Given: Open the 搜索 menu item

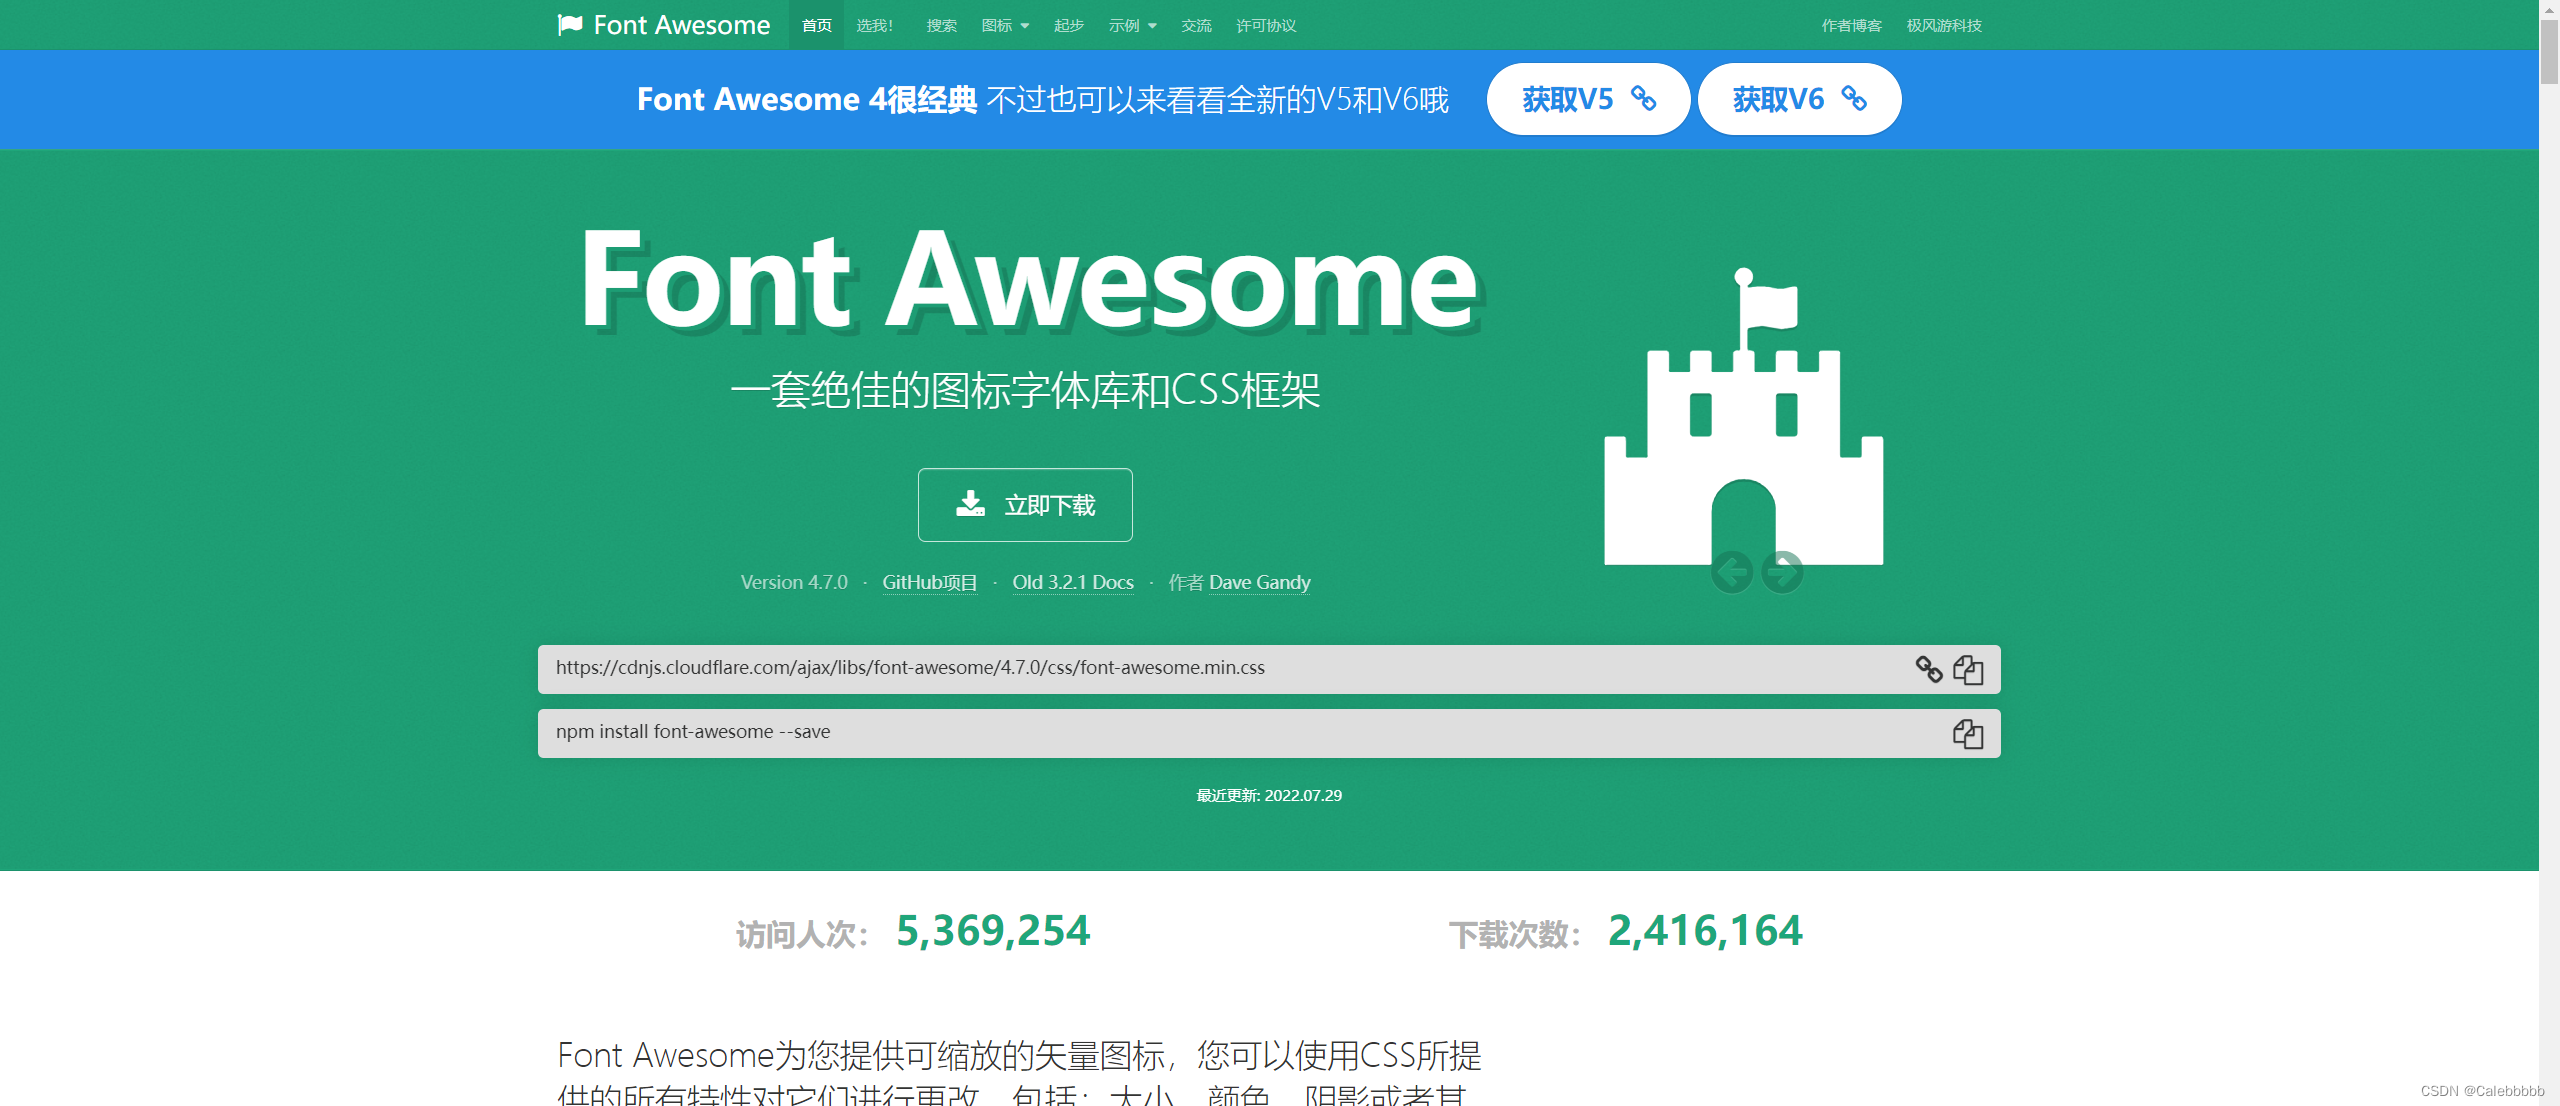Looking at the screenshot, I should (941, 25).
